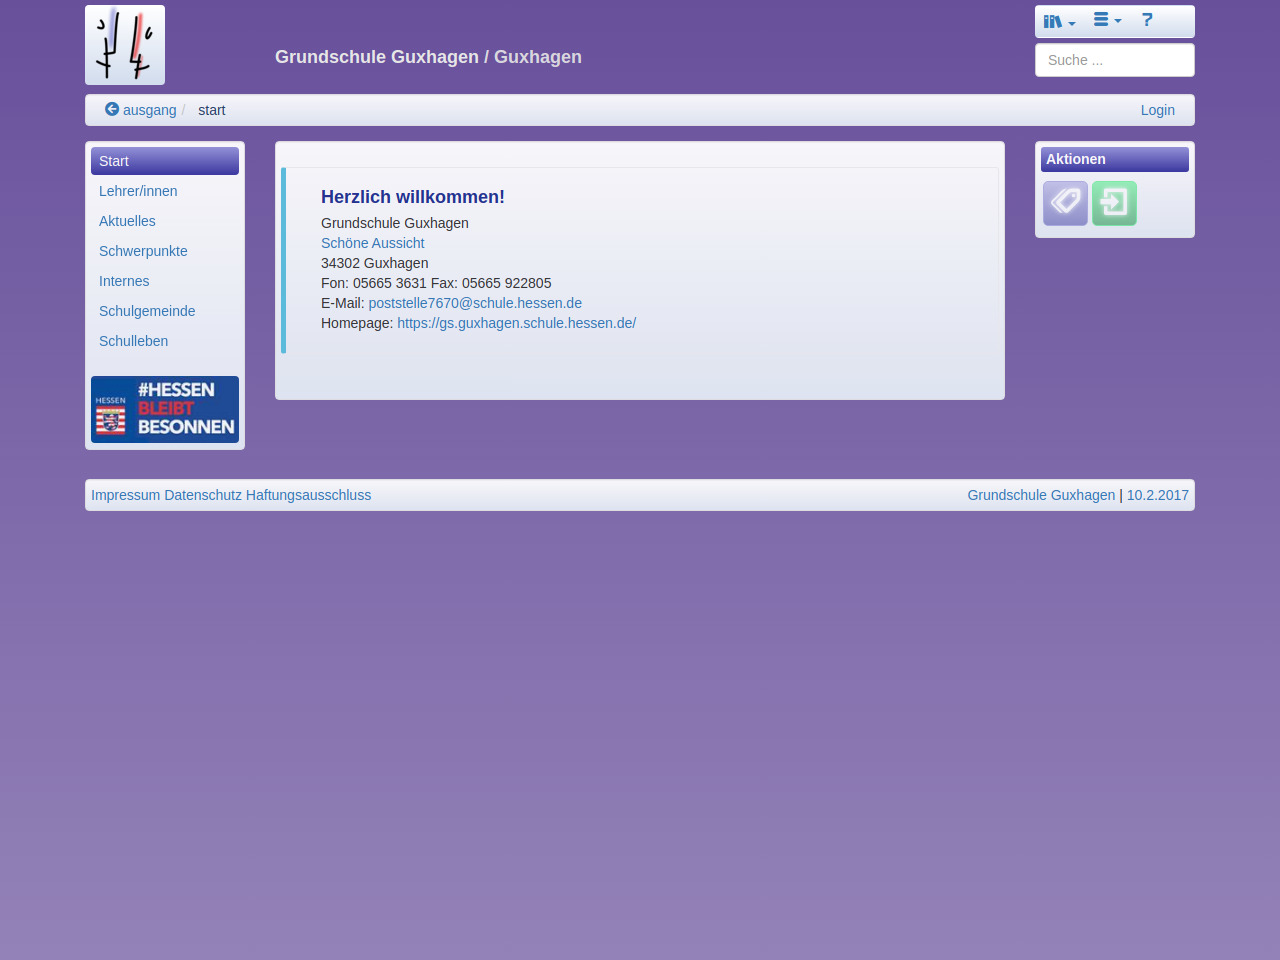
Task: Open the Hessen bleibt besonnen banner
Action: [165, 409]
